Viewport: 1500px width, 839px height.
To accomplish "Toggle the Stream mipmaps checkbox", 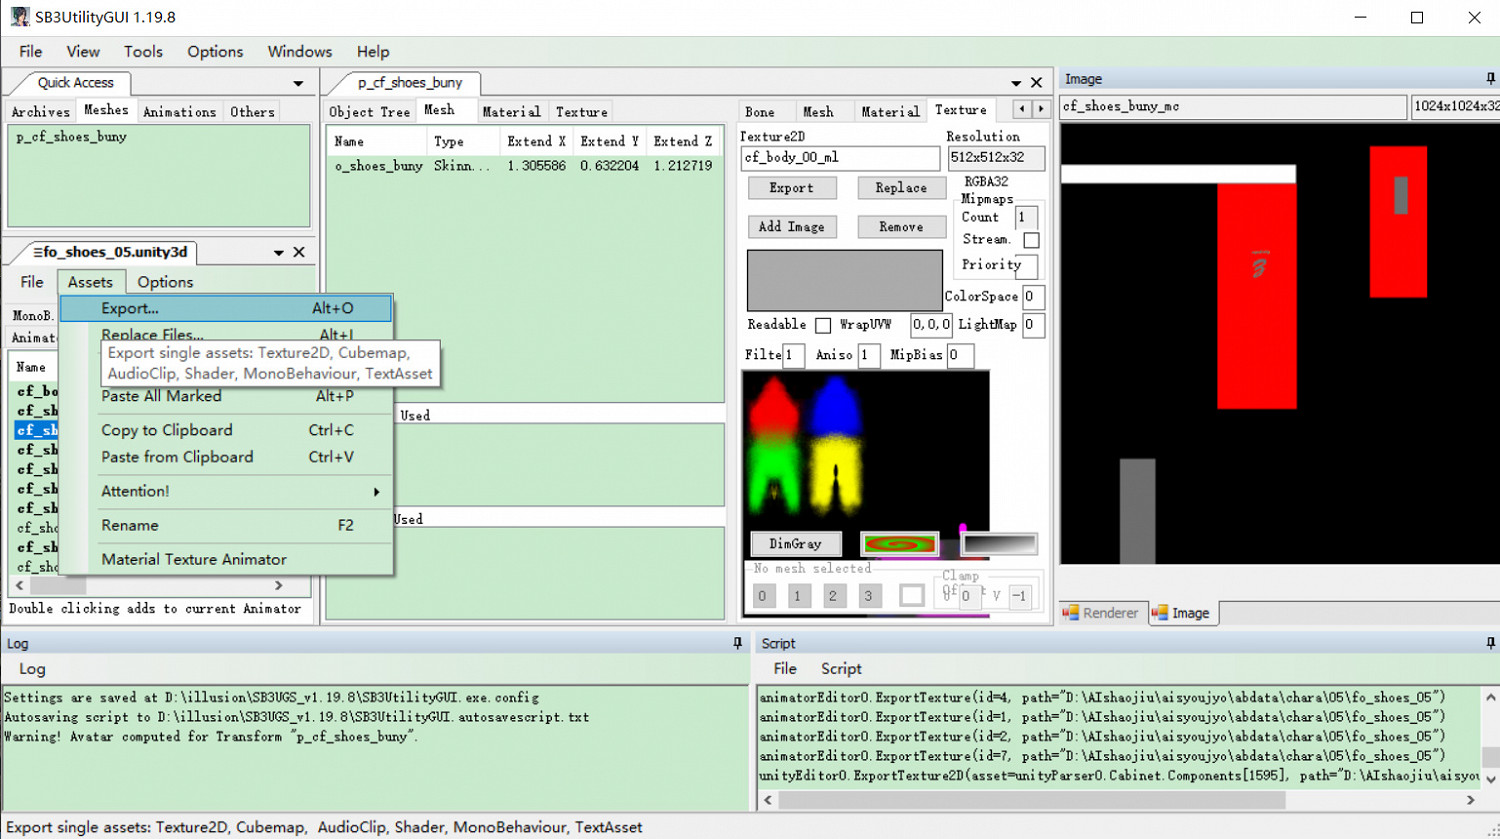I will (x=1031, y=240).
